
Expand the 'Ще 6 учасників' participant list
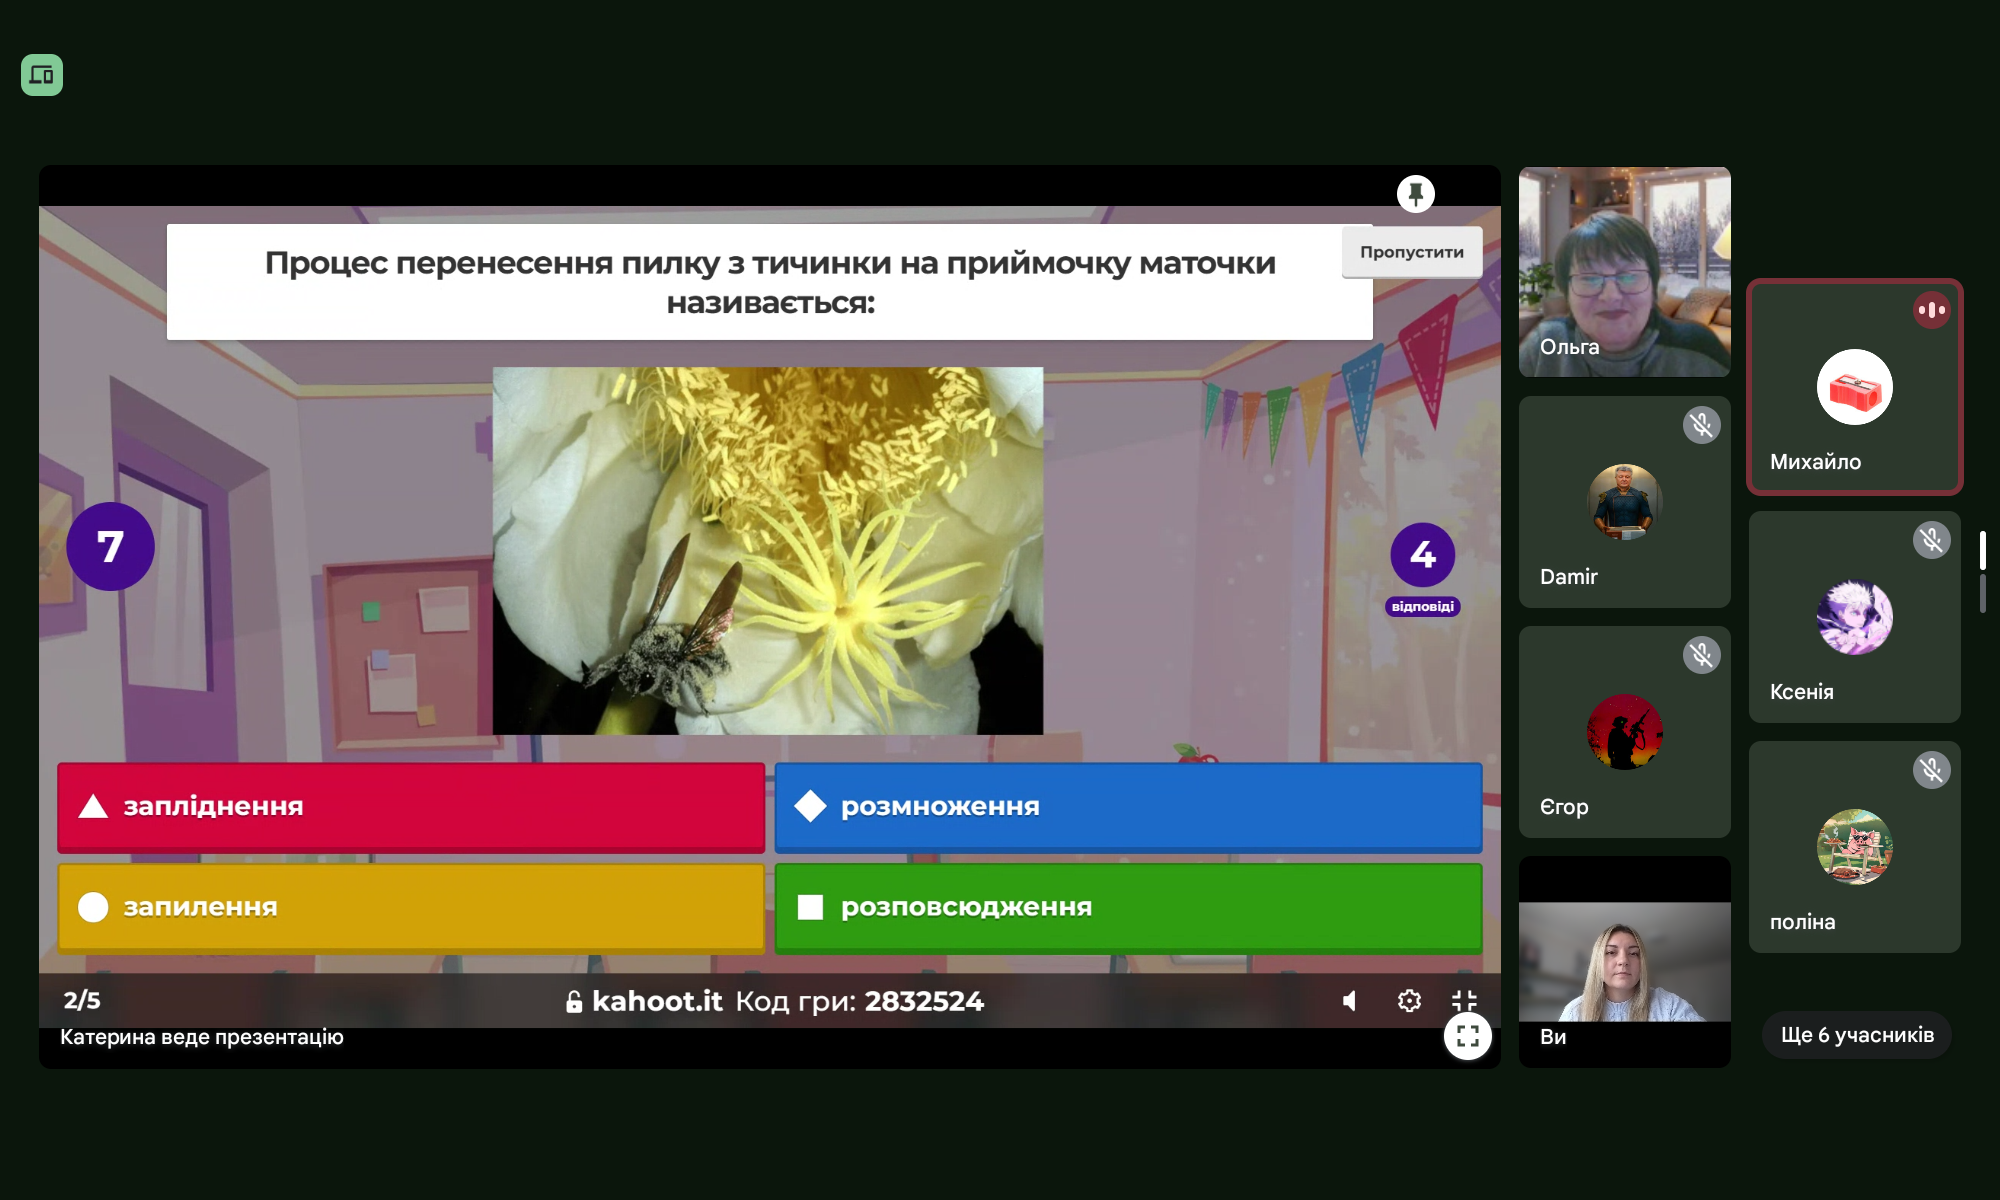point(1856,1035)
